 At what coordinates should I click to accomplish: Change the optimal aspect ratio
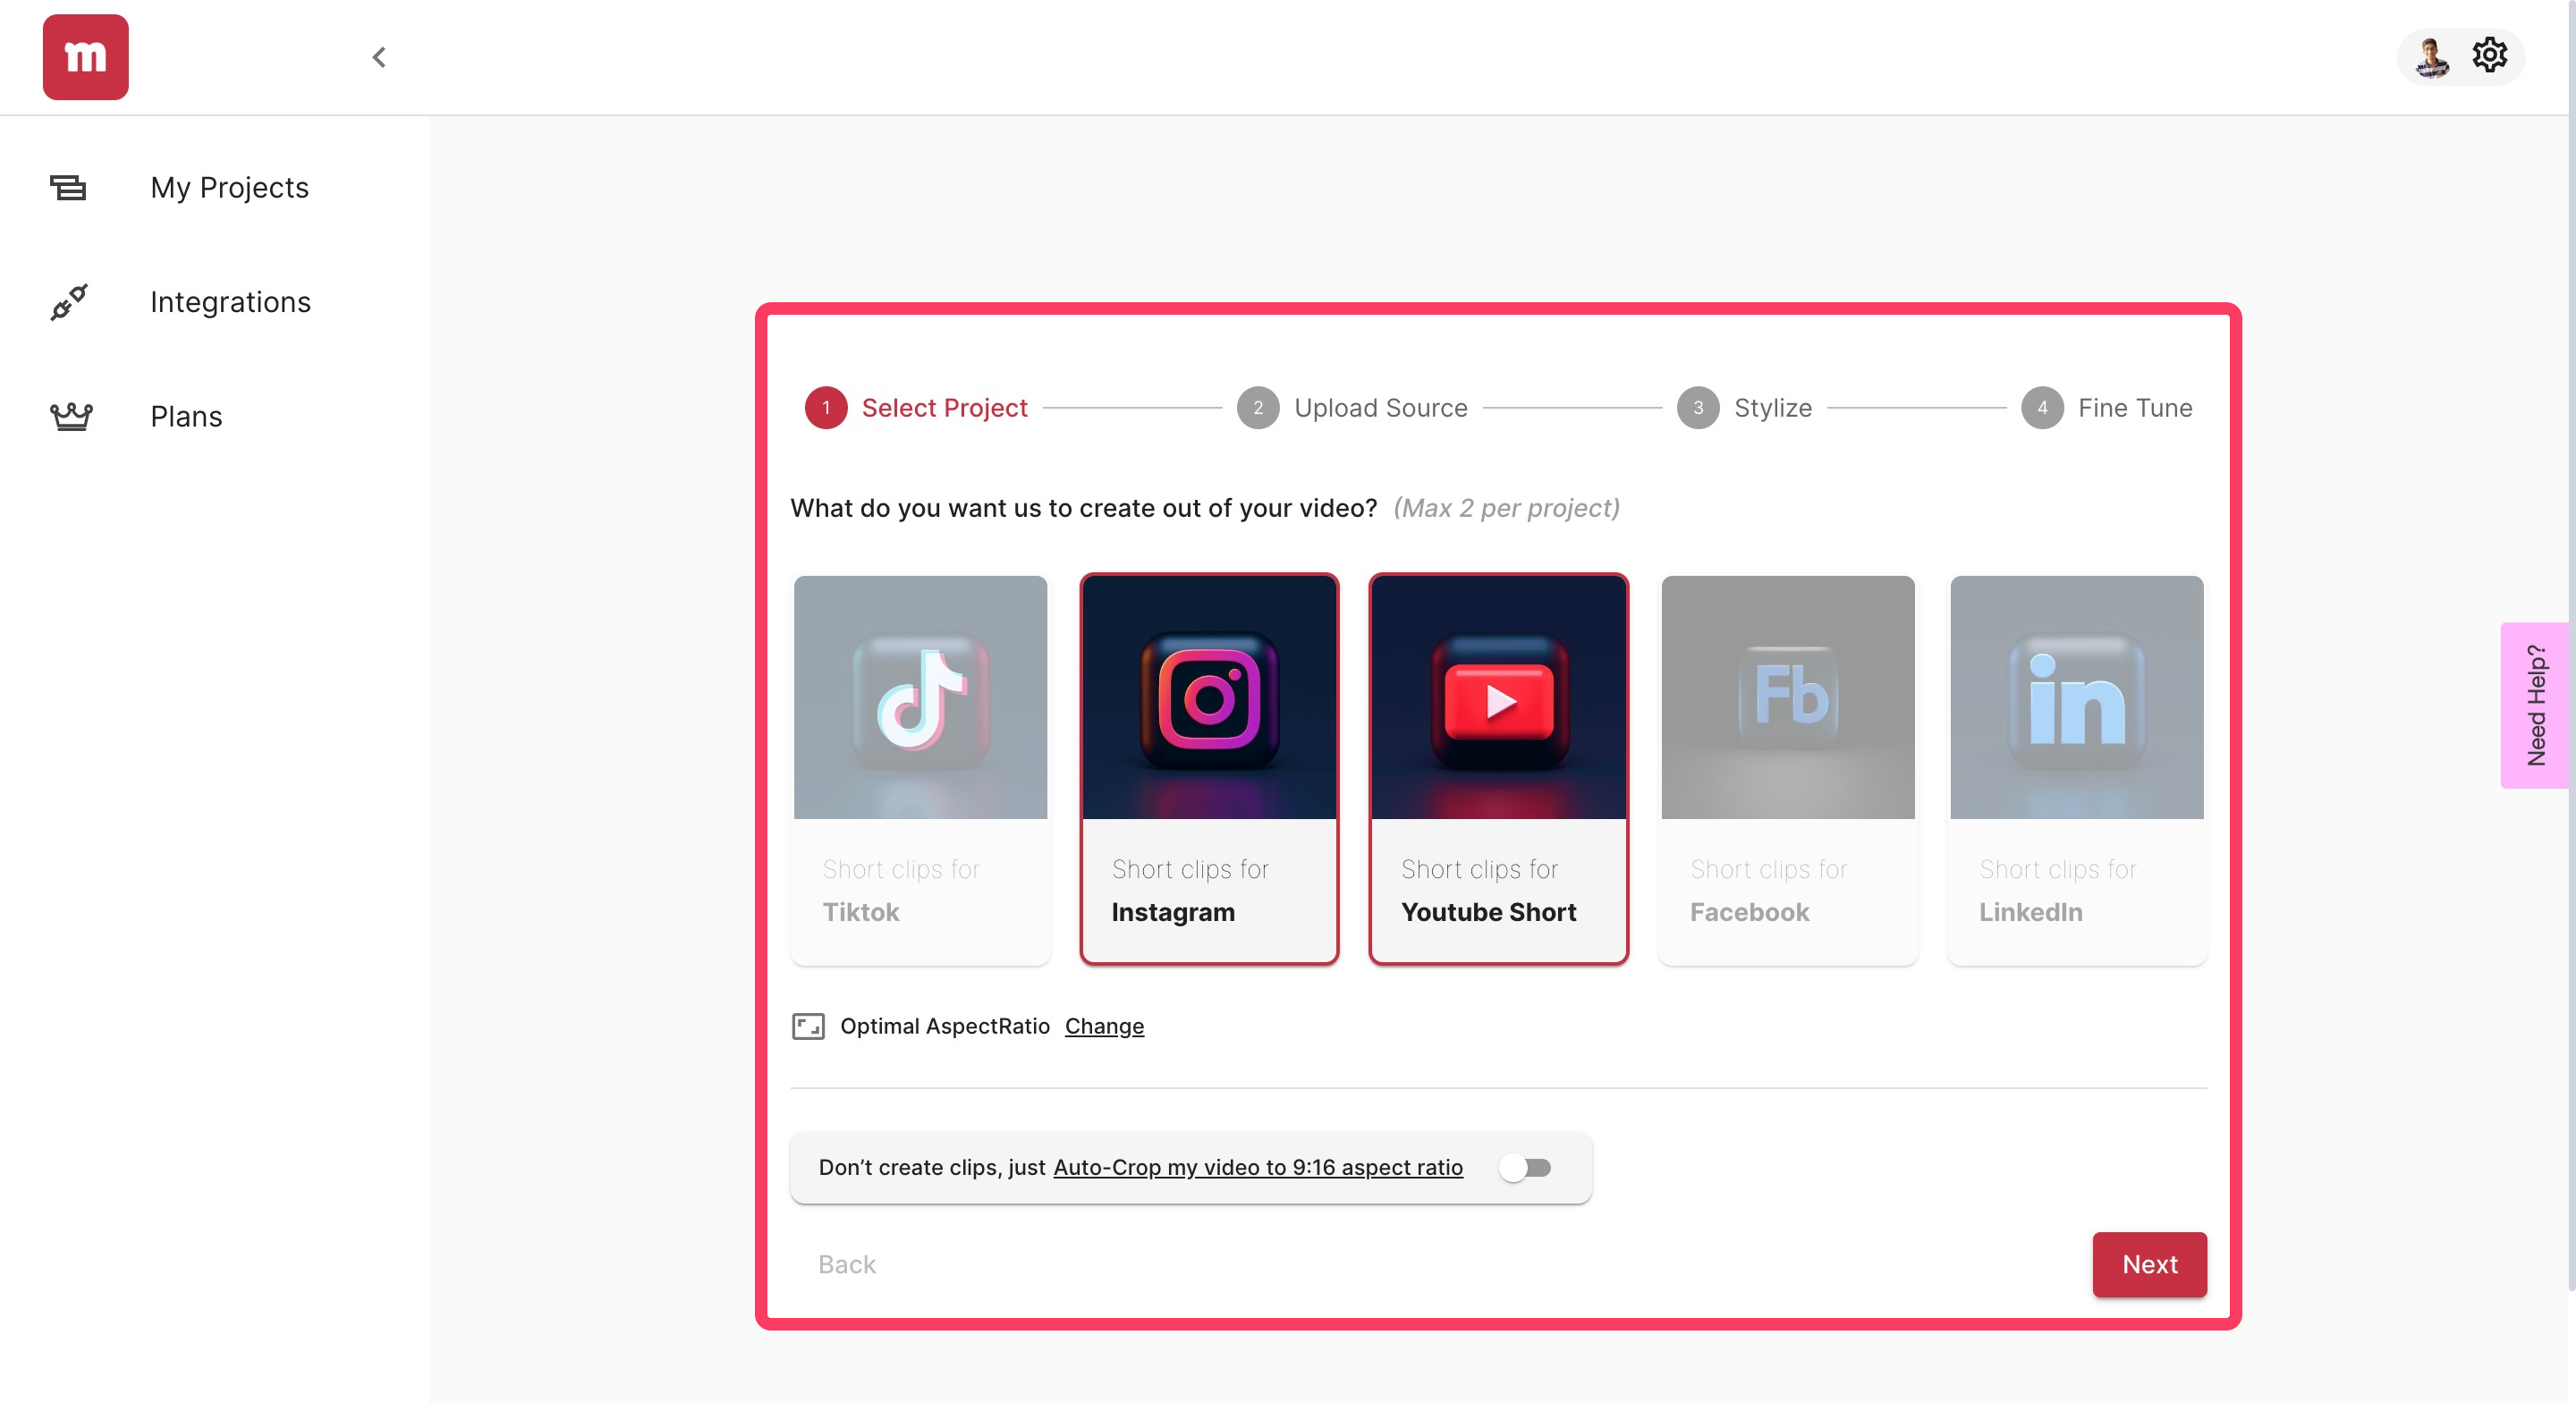pos(1104,1027)
